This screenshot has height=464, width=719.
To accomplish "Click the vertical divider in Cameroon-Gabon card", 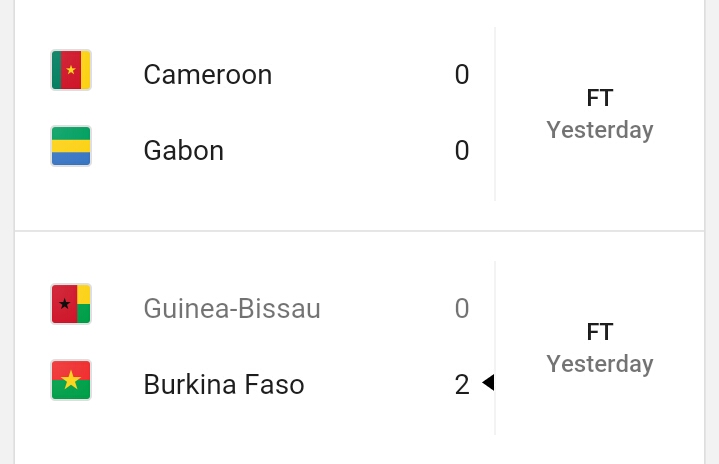I will (495, 114).
